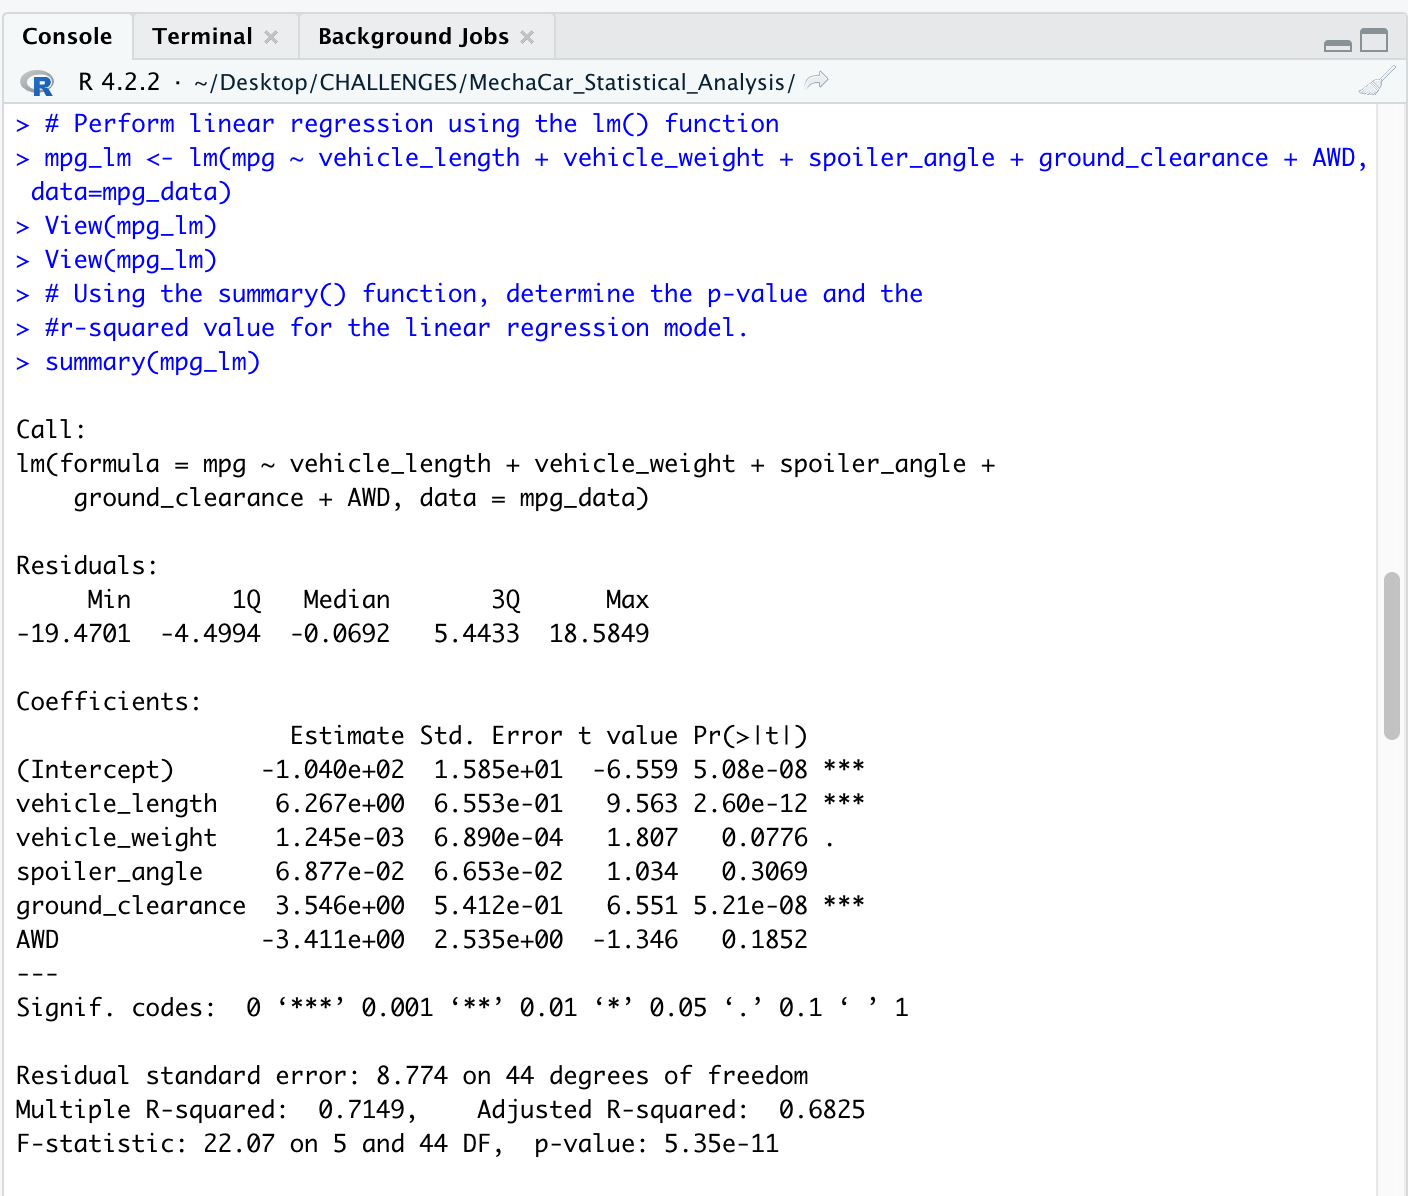This screenshot has width=1408, height=1196.
Task: Click the Signif. codes line
Action: pyautogui.click(x=460, y=1007)
